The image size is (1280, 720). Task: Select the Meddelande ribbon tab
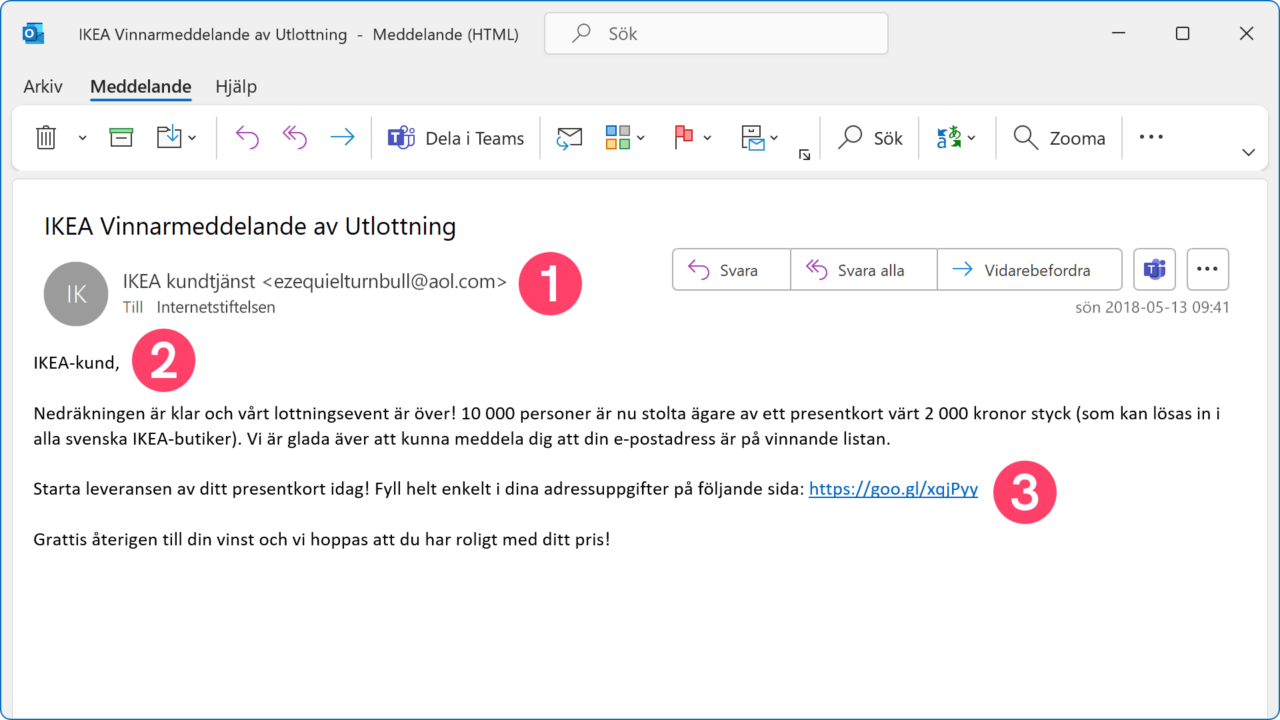(141, 87)
